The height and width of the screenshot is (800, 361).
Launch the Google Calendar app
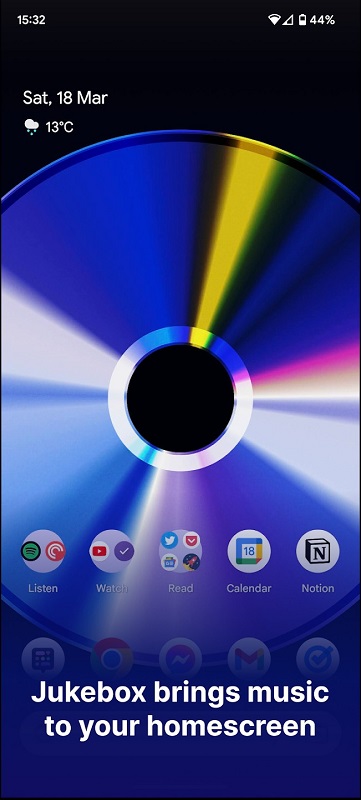[249, 551]
